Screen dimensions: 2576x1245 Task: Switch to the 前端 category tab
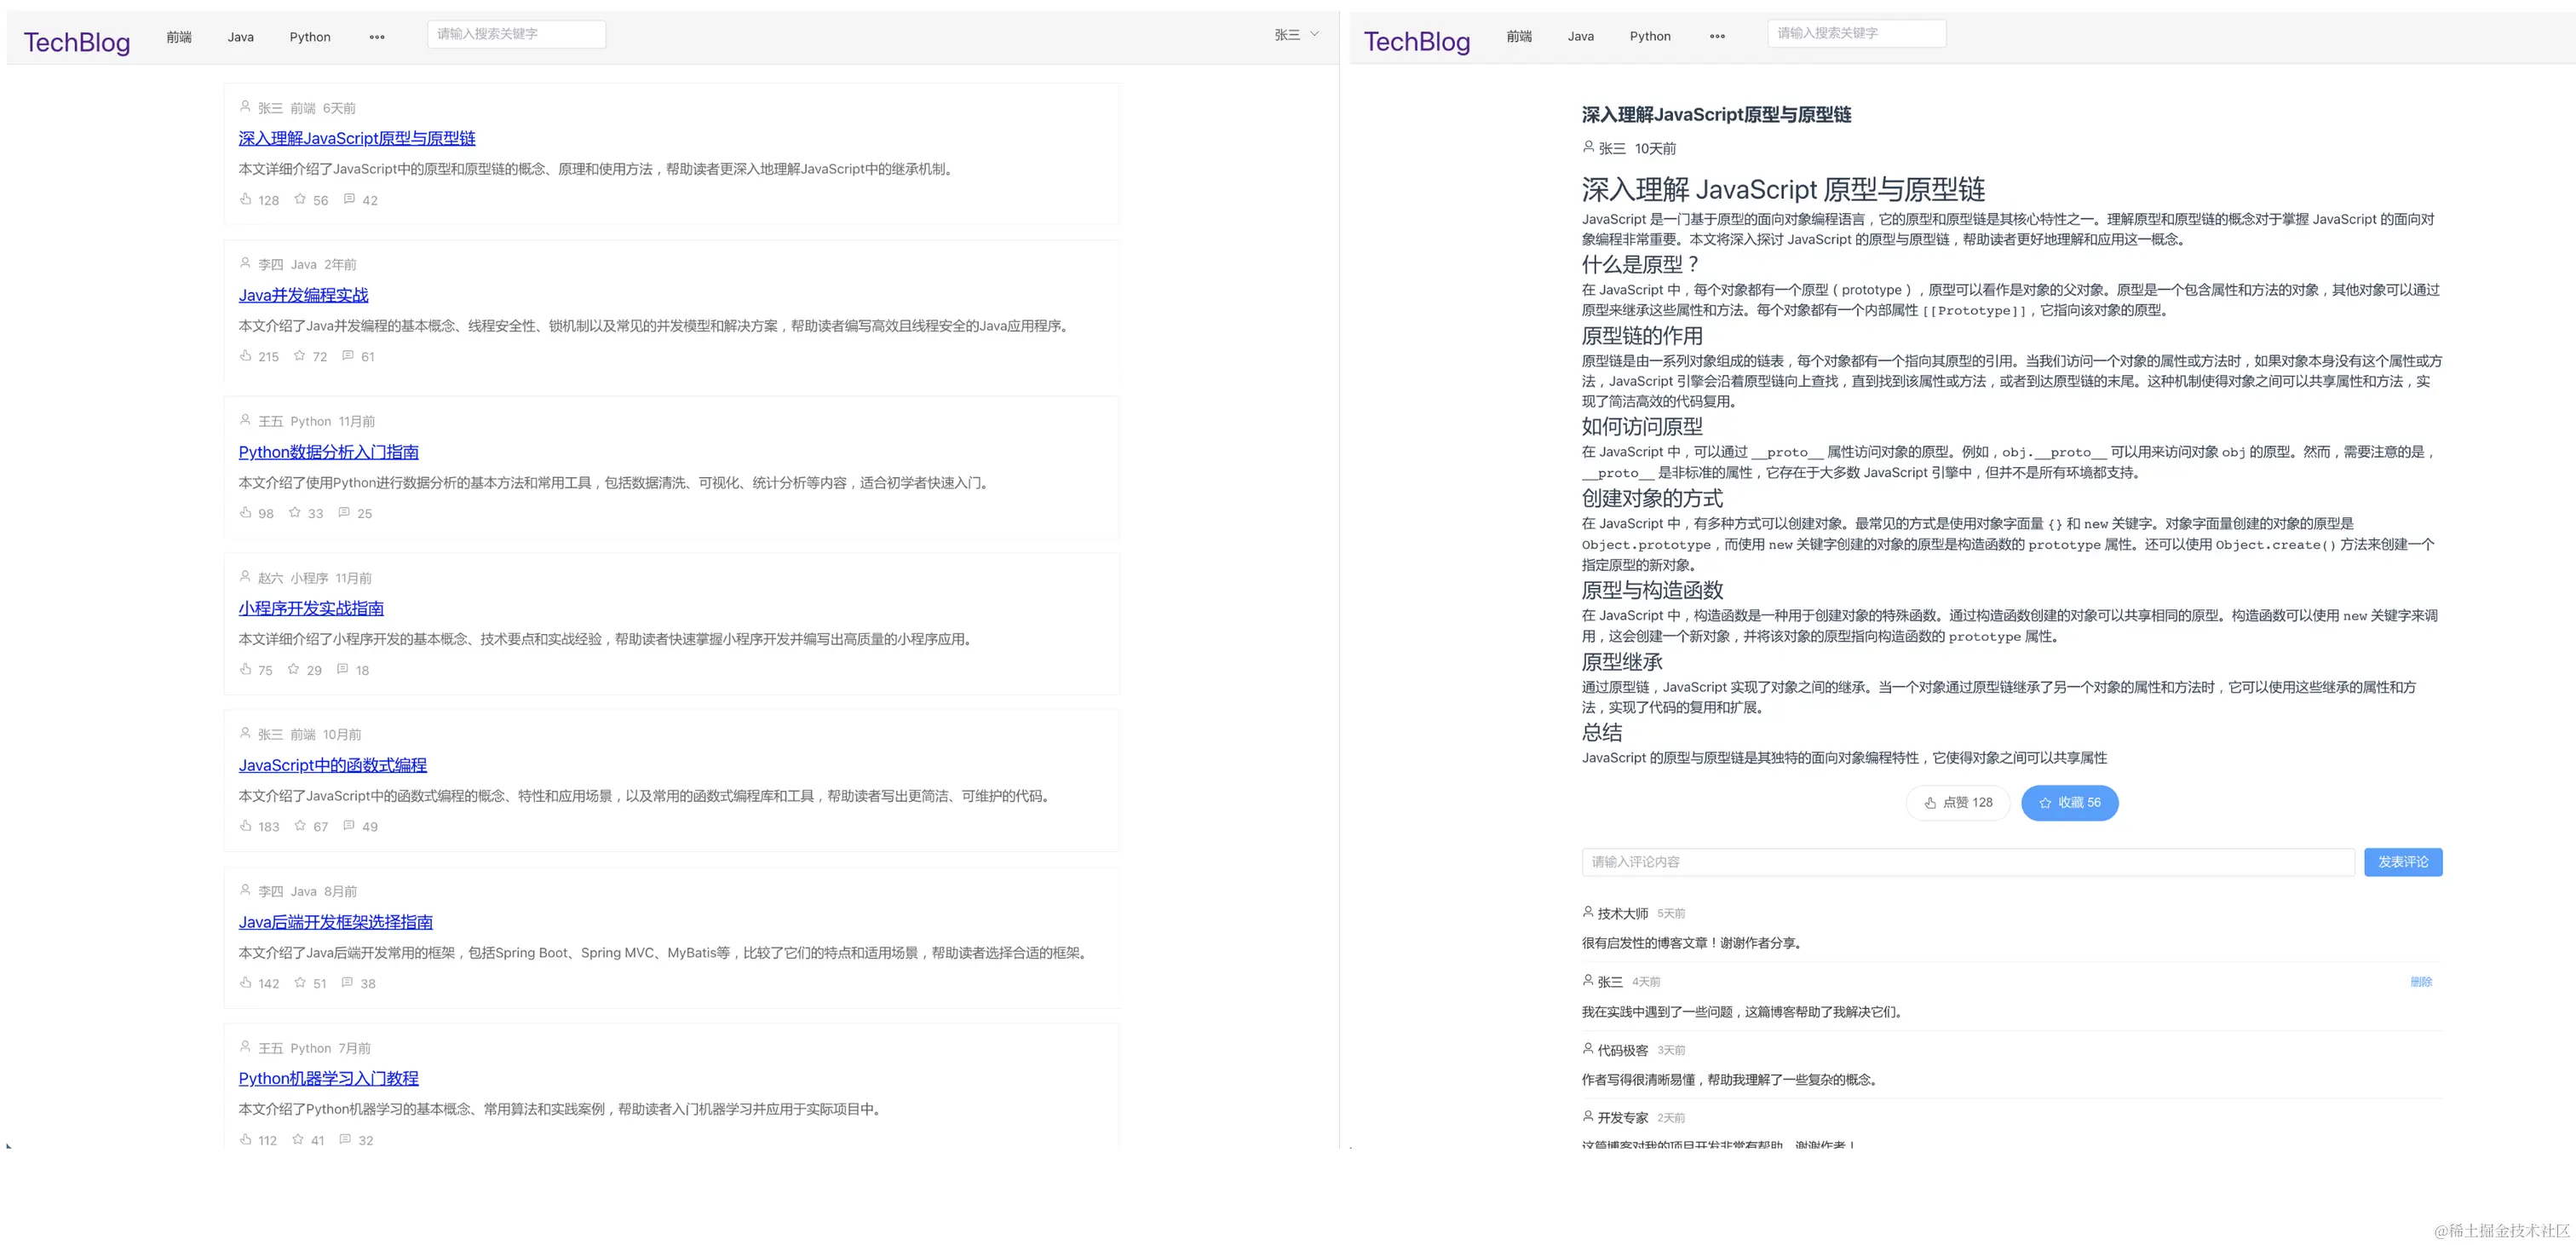click(x=179, y=37)
